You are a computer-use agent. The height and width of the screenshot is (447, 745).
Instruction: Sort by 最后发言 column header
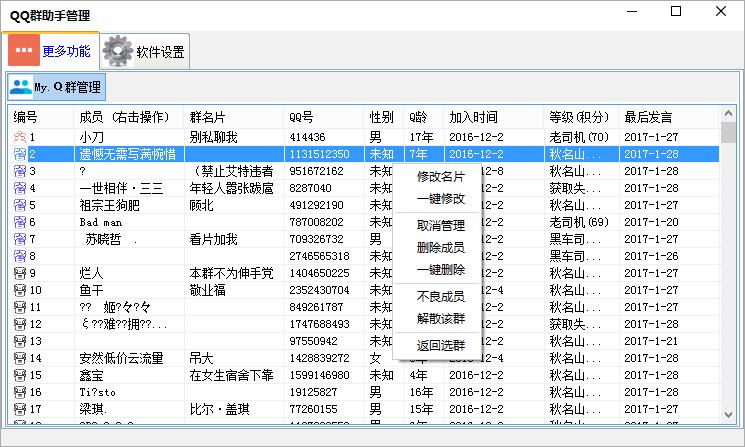tap(669, 117)
